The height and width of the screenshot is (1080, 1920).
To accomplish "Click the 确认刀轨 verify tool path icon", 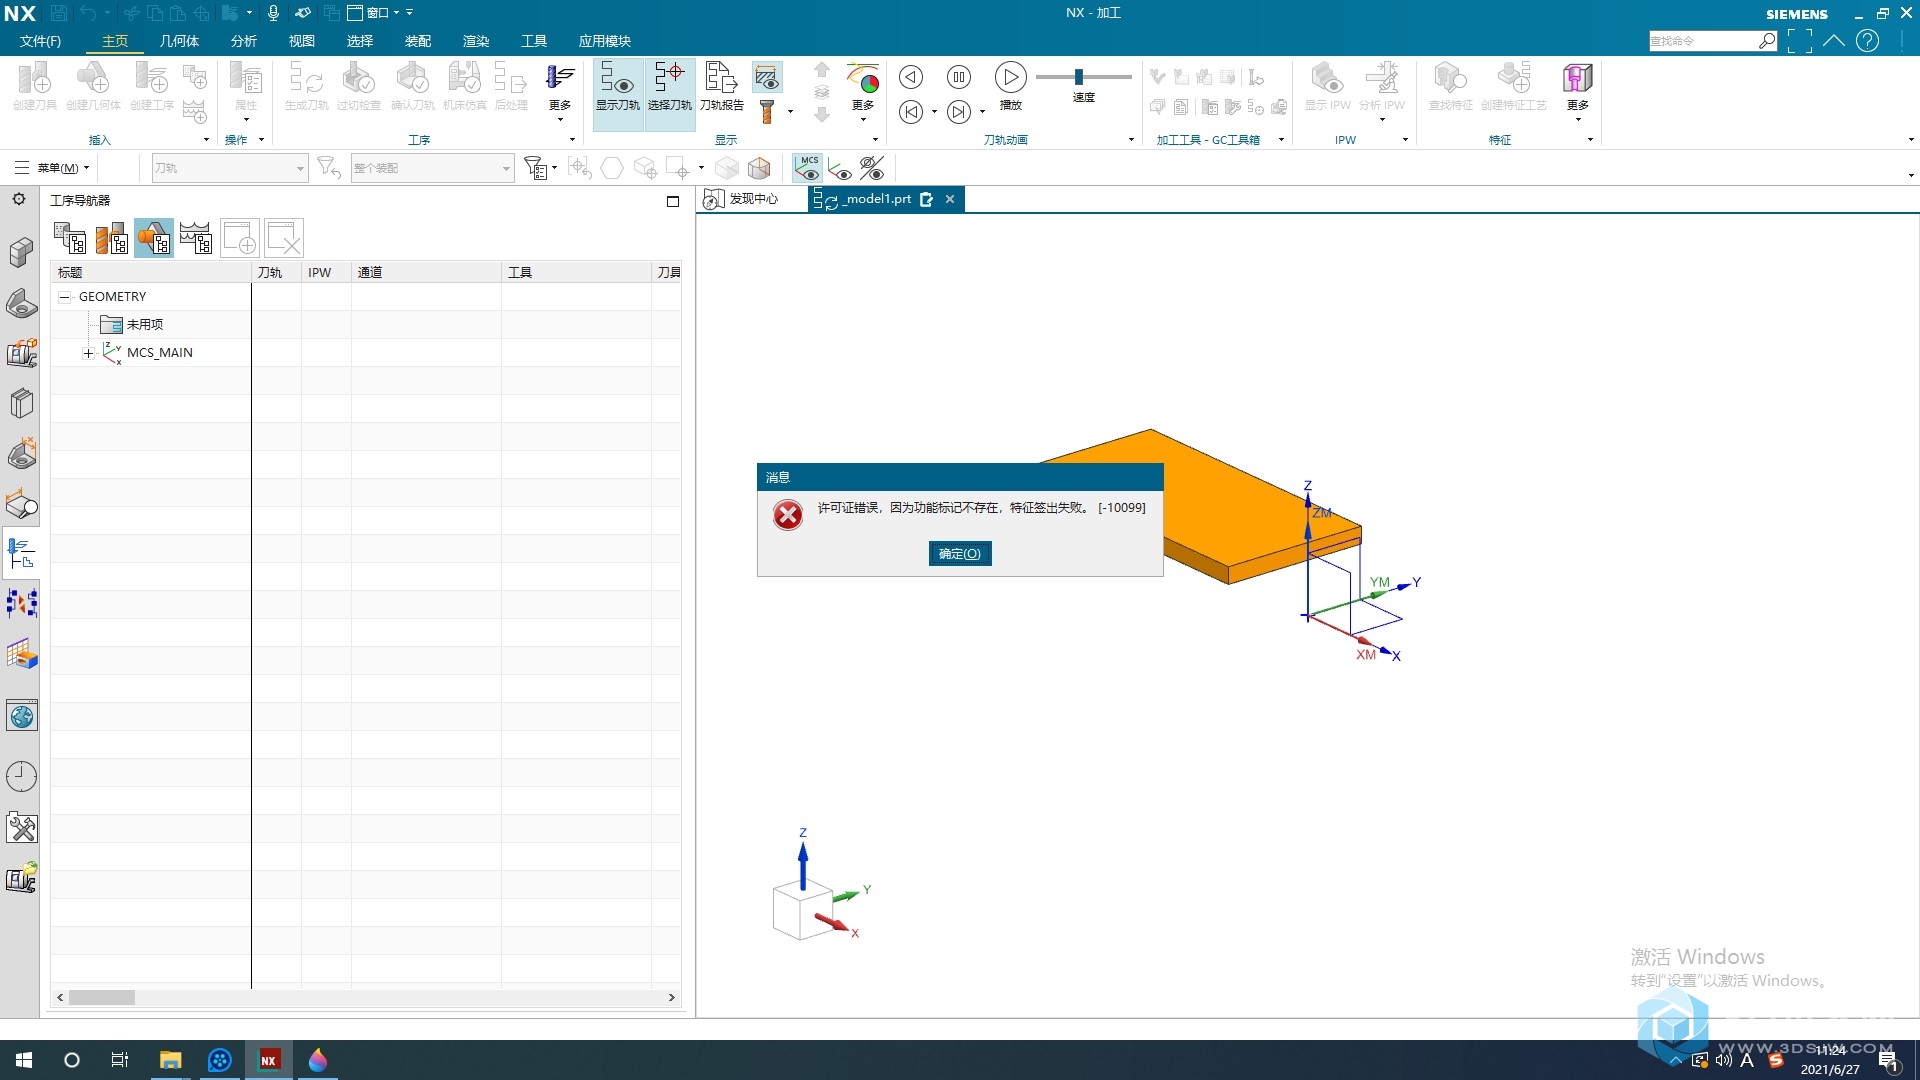I will tap(412, 86).
